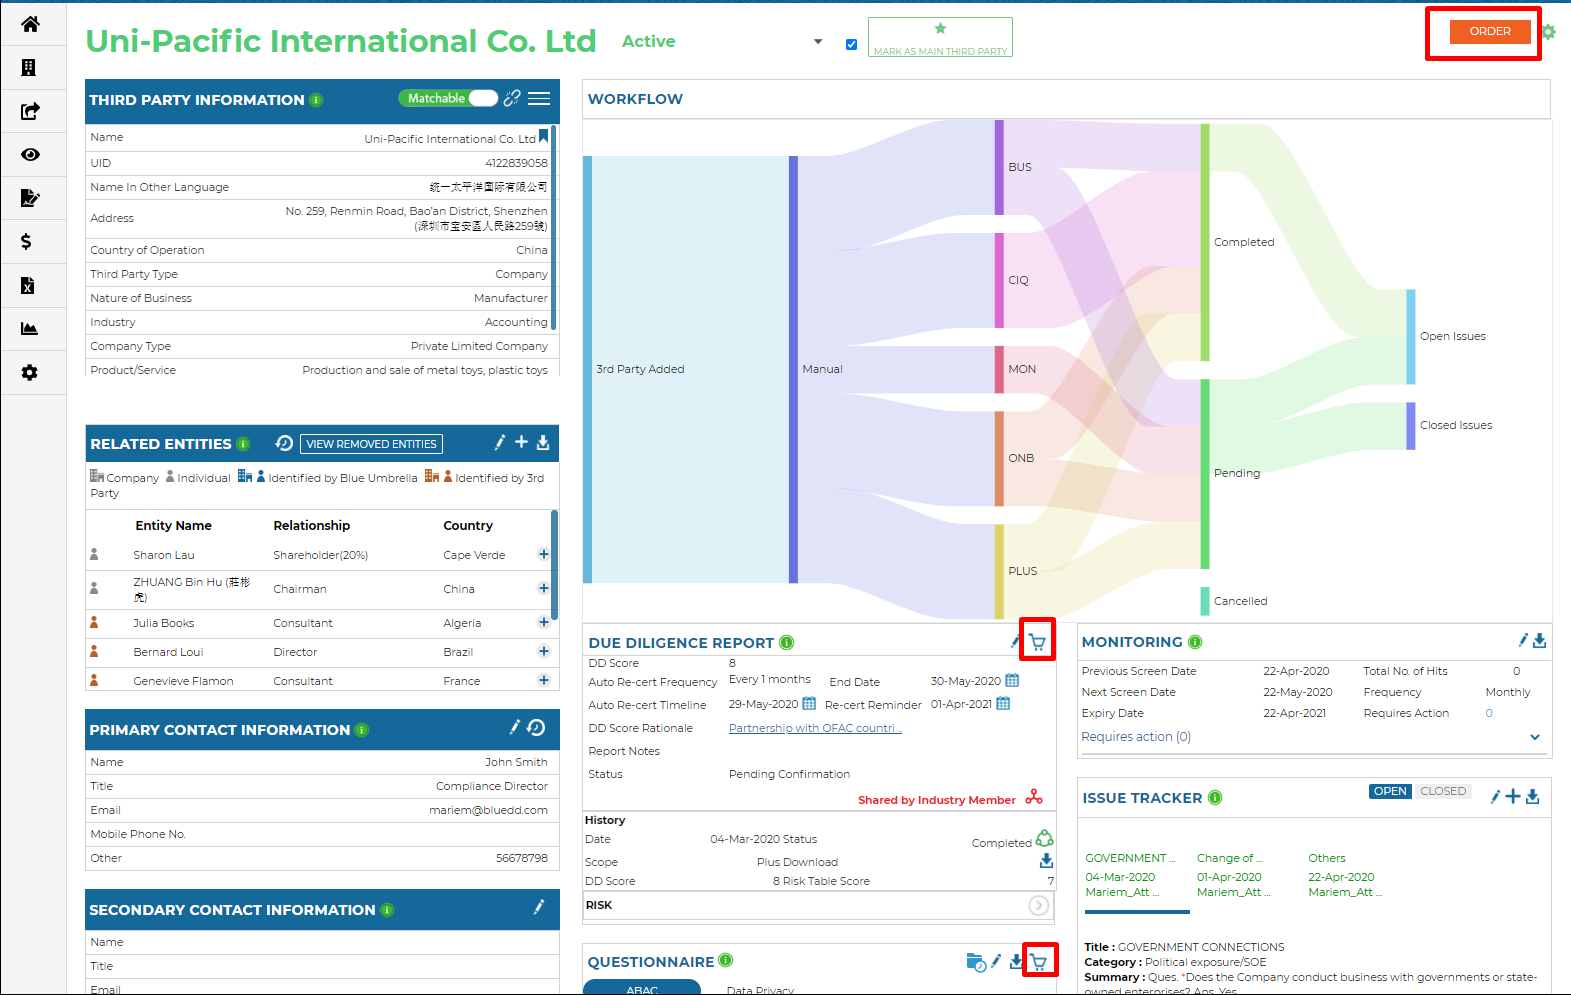Click the eye icon in sidebar
The height and width of the screenshot is (995, 1571).
30,154
